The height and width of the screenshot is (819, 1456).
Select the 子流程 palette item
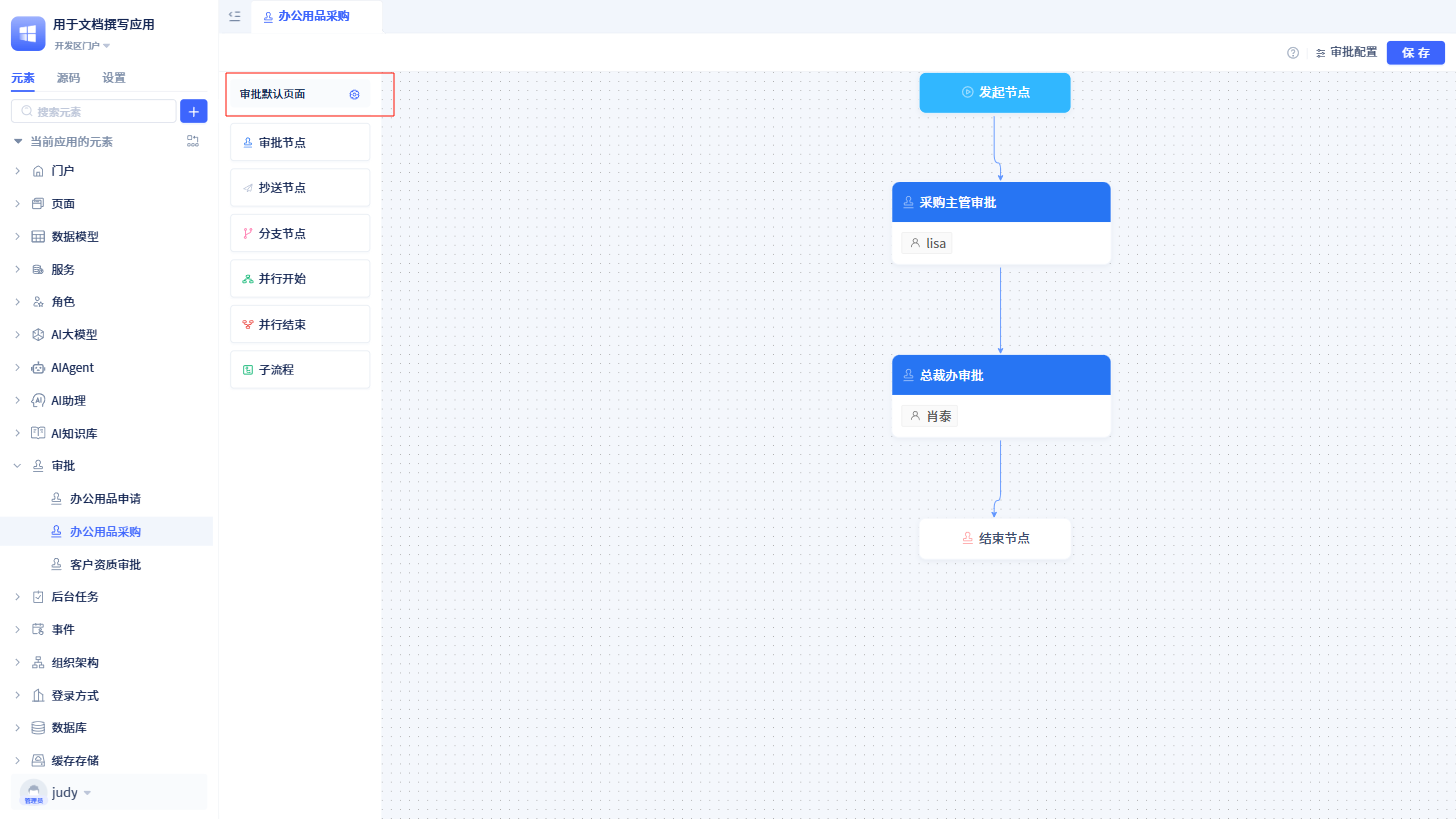click(300, 370)
